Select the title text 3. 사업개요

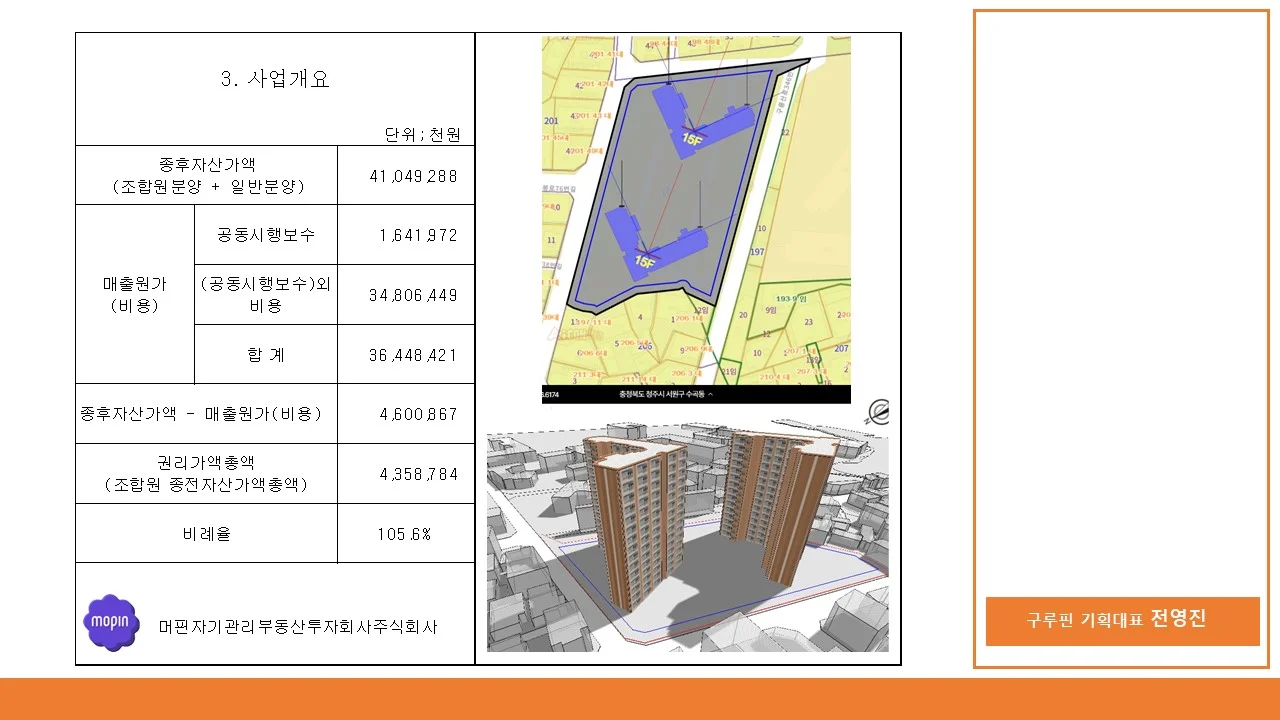275,80
